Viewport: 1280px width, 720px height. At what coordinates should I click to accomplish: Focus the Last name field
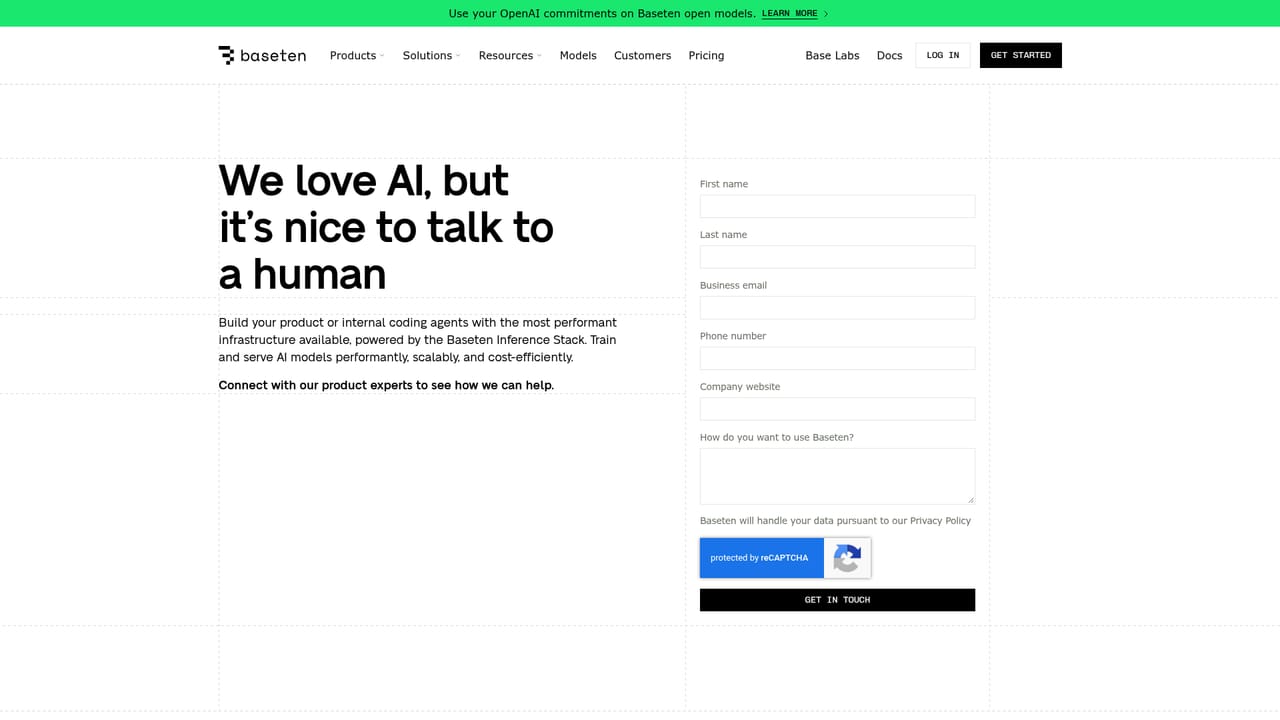click(837, 257)
